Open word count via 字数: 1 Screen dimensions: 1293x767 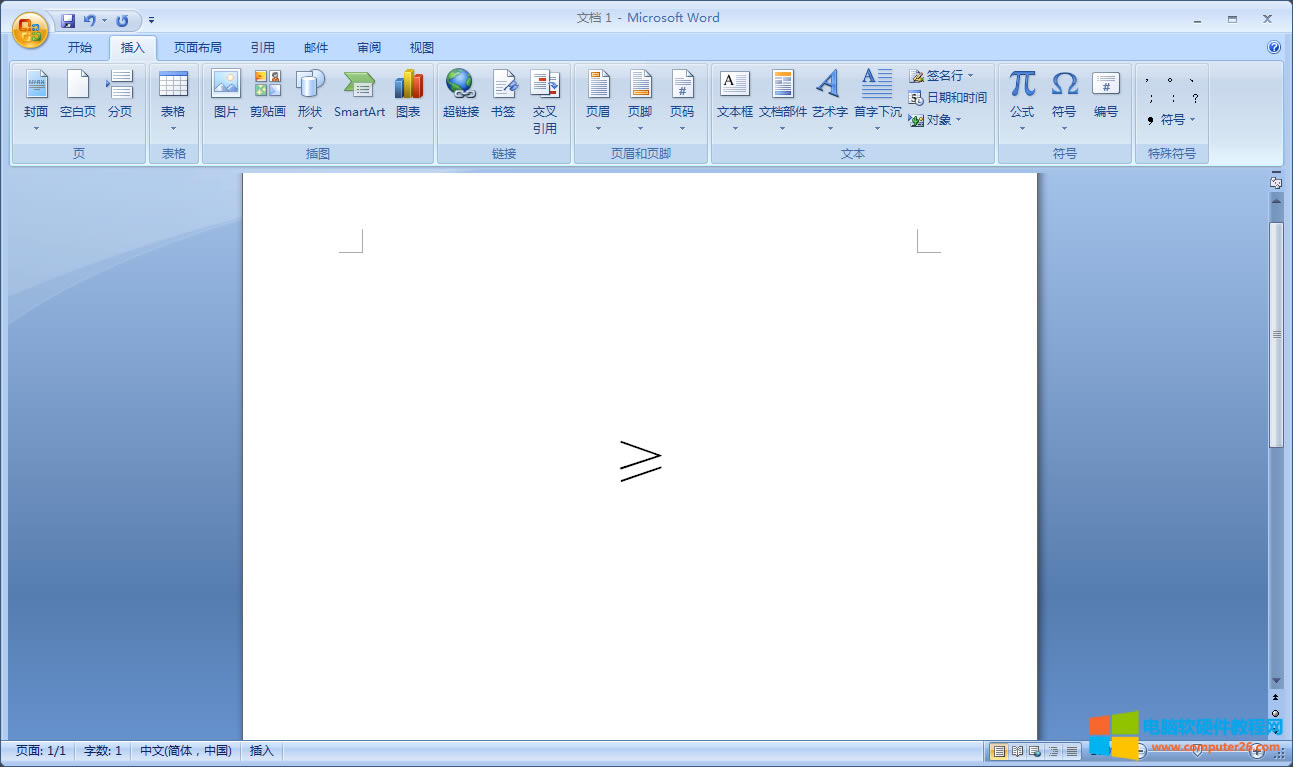103,751
